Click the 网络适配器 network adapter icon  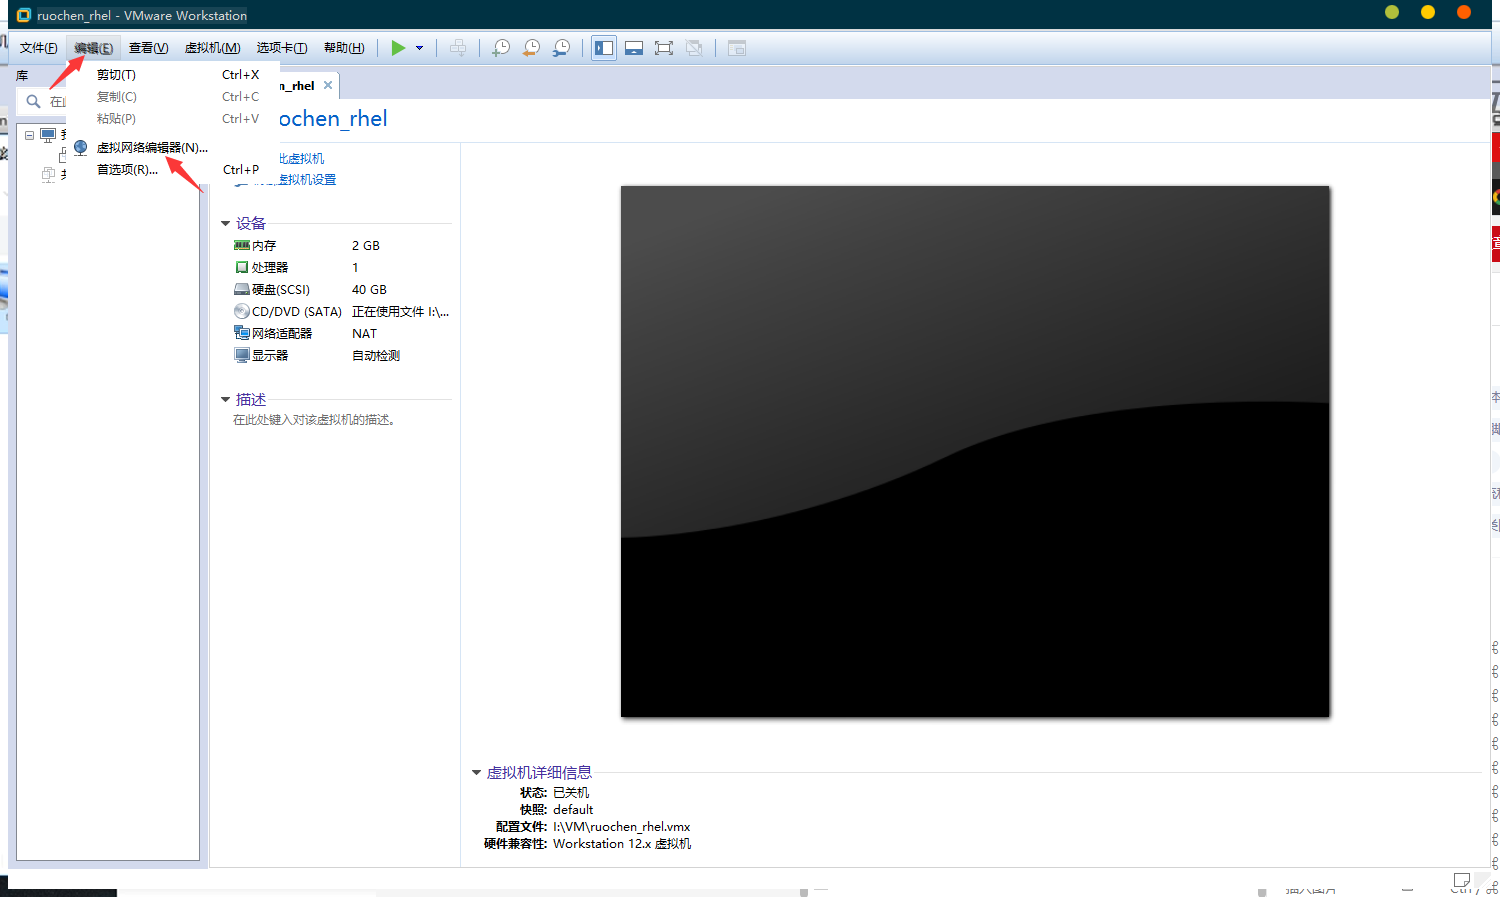click(x=242, y=333)
